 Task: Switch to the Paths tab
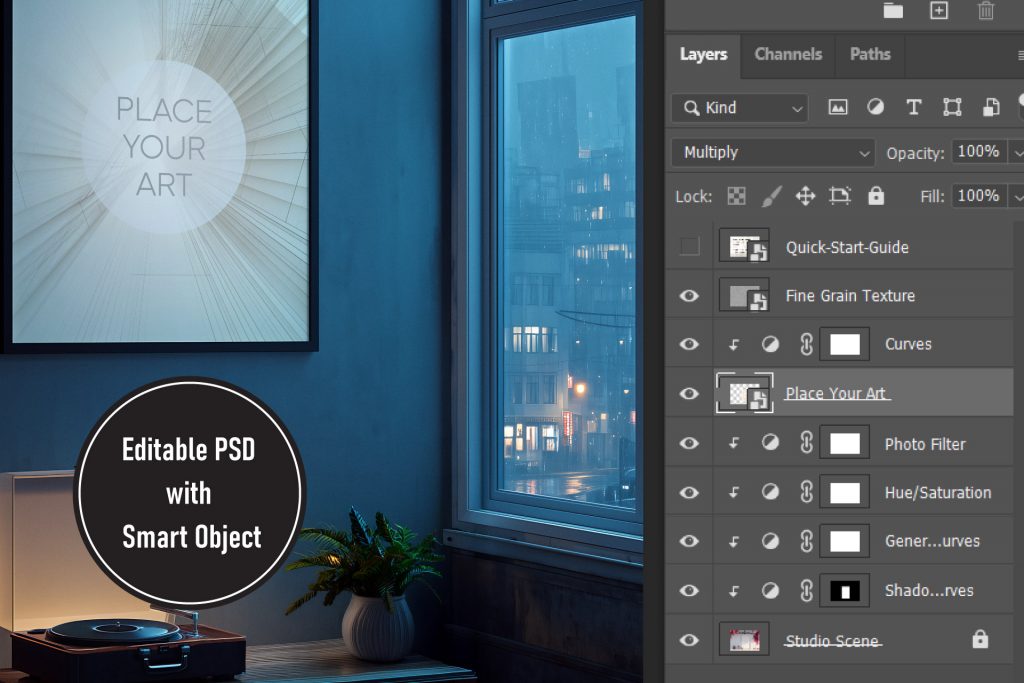pos(870,54)
